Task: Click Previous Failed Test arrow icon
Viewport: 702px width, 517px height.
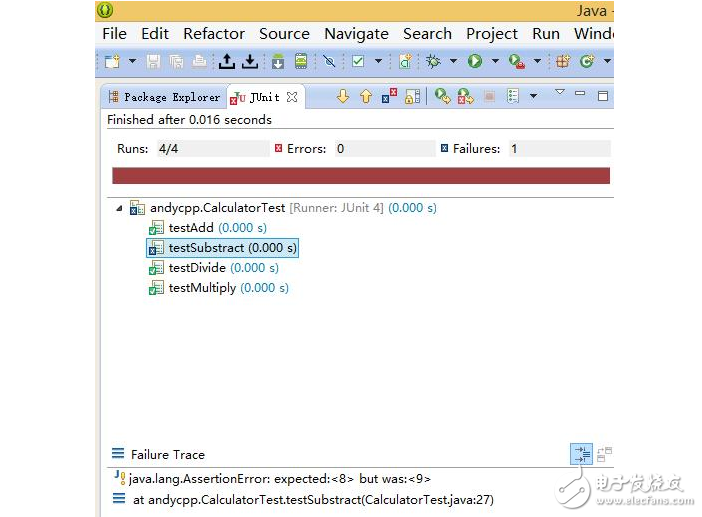Action: [366, 97]
